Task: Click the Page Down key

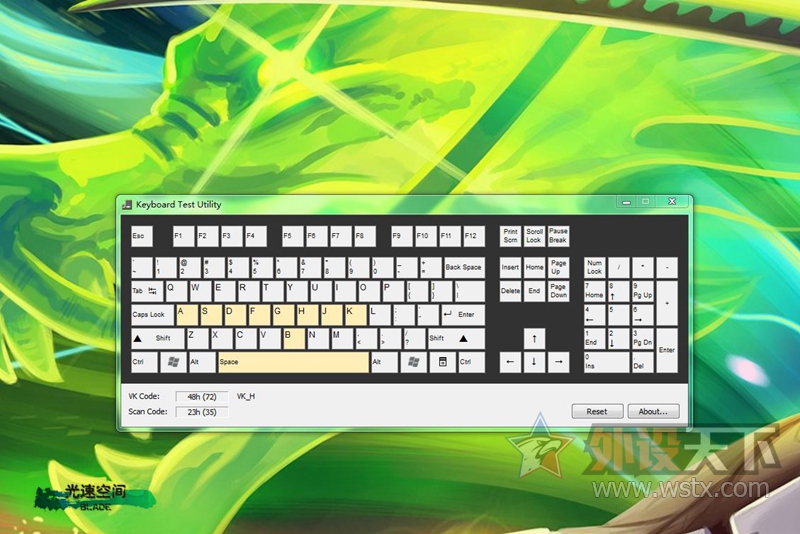Action: click(559, 291)
